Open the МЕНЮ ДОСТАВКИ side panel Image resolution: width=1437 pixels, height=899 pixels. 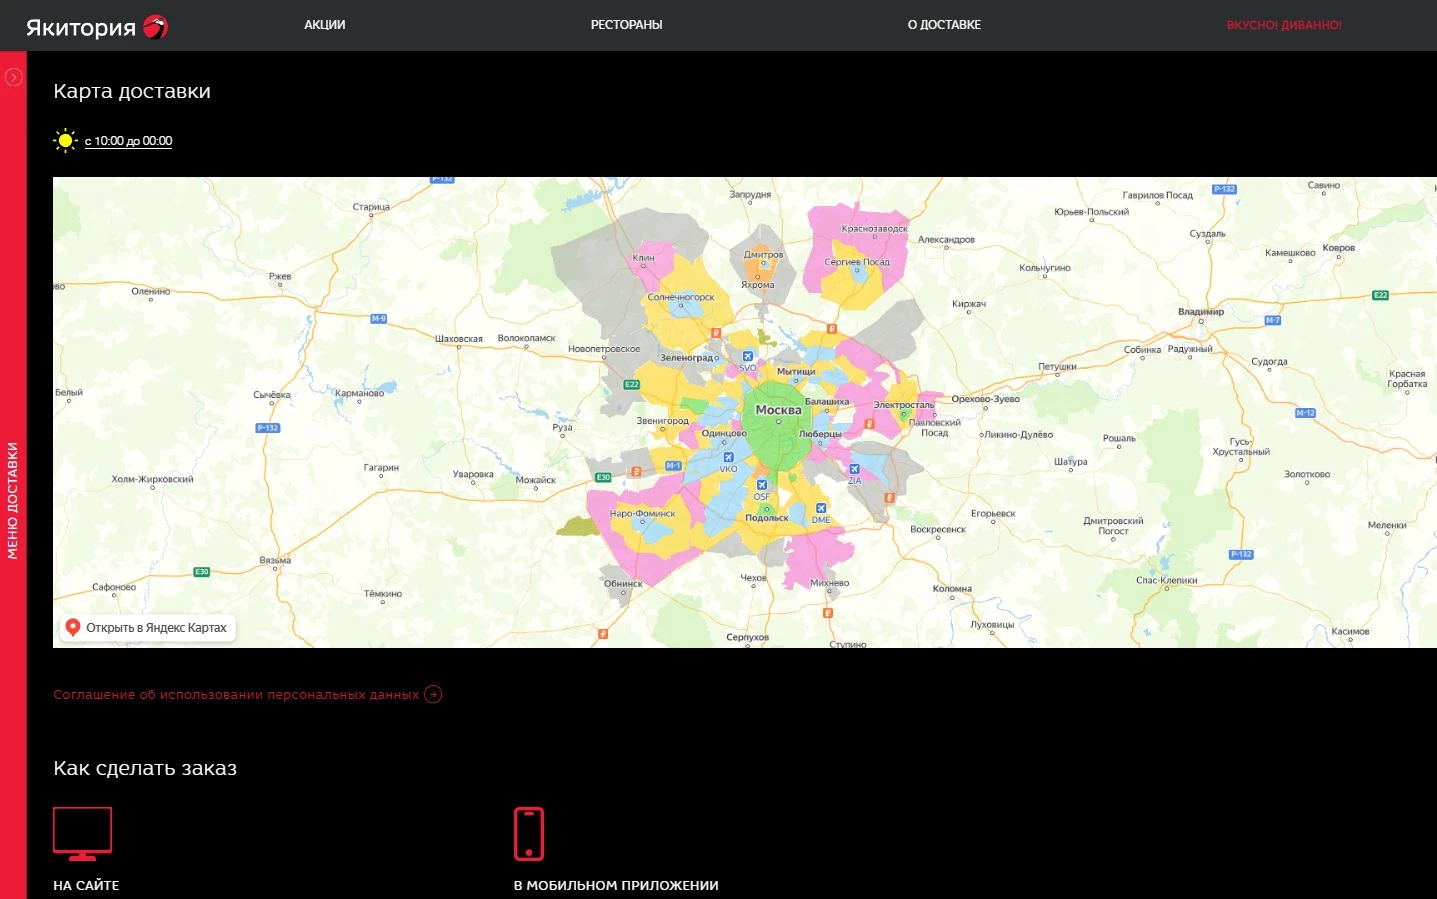click(x=13, y=500)
